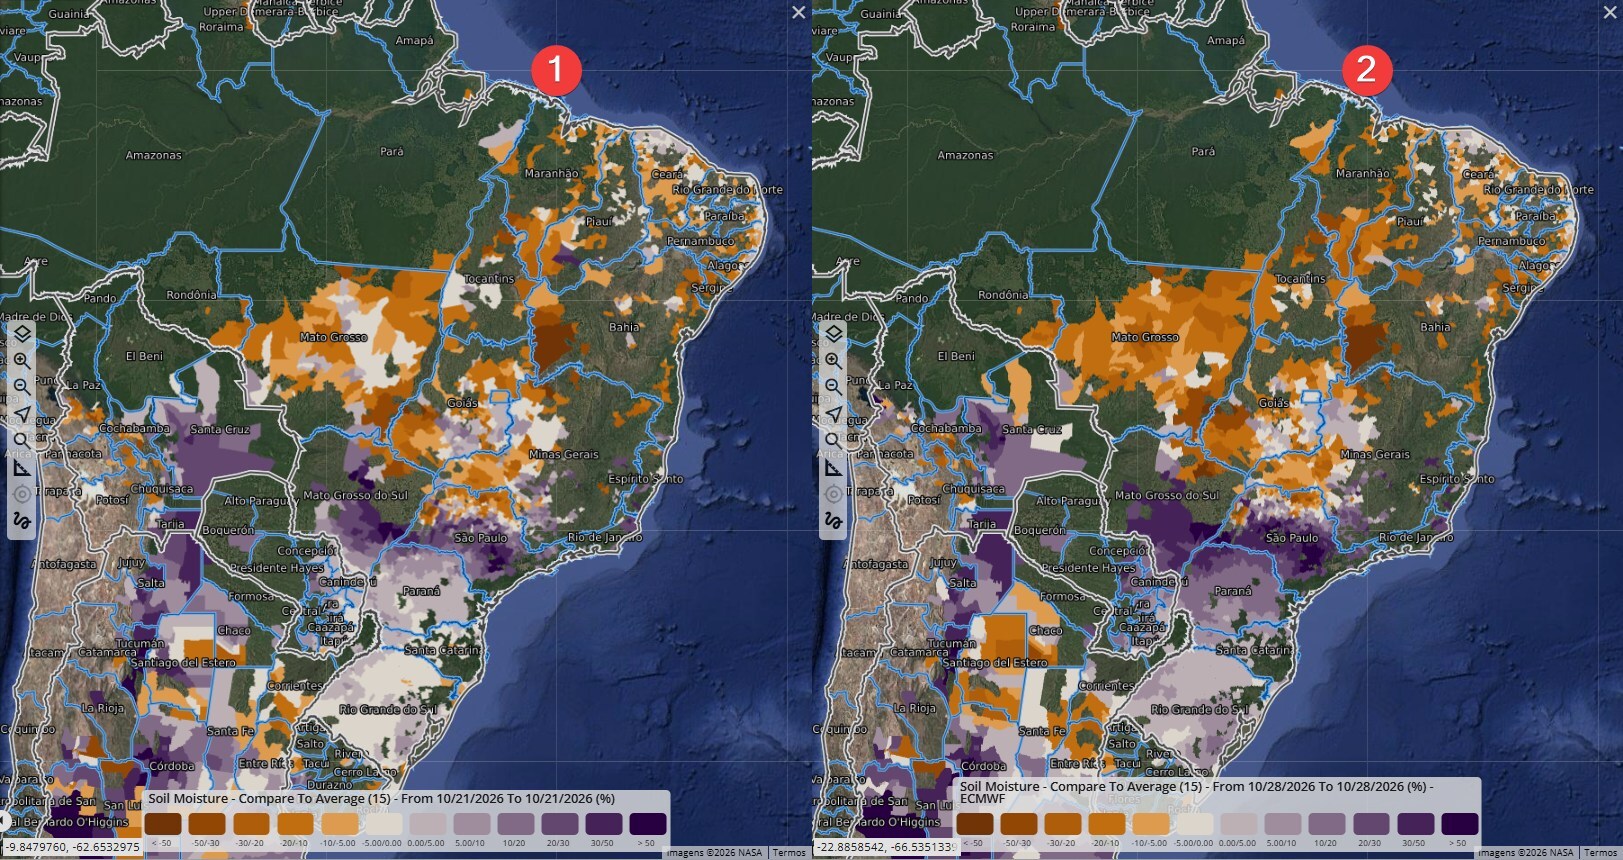The height and width of the screenshot is (860, 1623).
Task: Select the navigate arrow tool in right map
Action: click(834, 413)
